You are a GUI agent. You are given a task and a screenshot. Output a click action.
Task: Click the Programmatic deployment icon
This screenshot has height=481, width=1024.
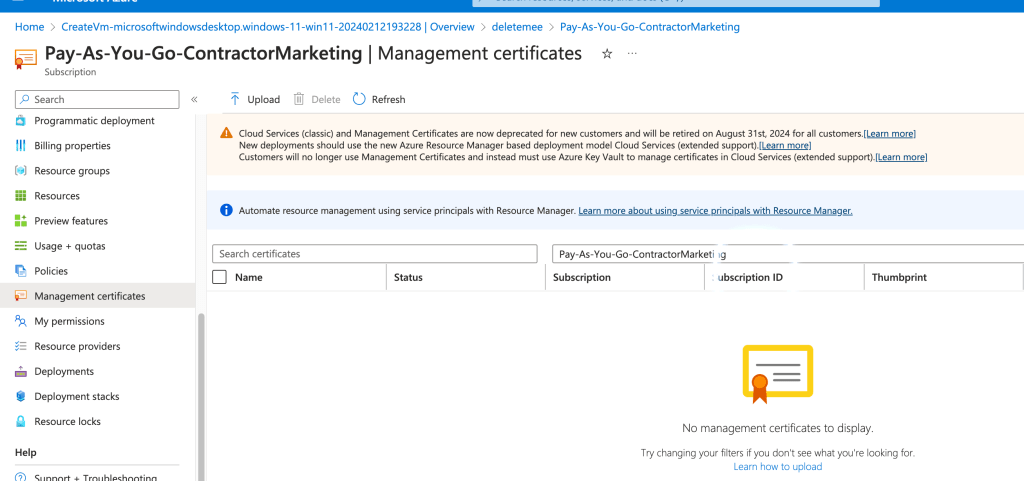click(21, 121)
